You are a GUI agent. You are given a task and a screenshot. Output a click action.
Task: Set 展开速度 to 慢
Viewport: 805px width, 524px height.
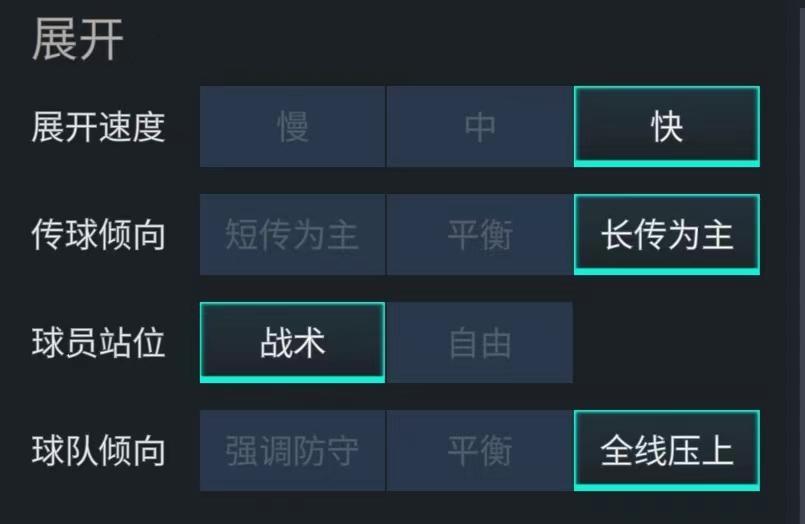[x=292, y=127]
